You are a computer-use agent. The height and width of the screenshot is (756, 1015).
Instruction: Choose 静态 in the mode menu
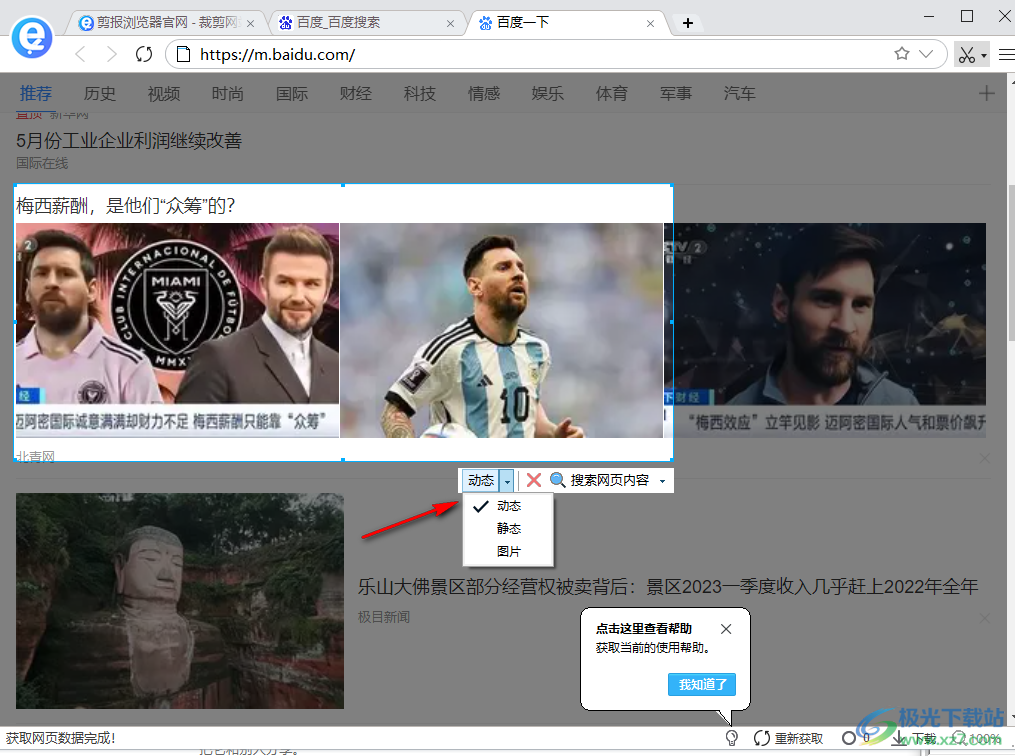508,529
